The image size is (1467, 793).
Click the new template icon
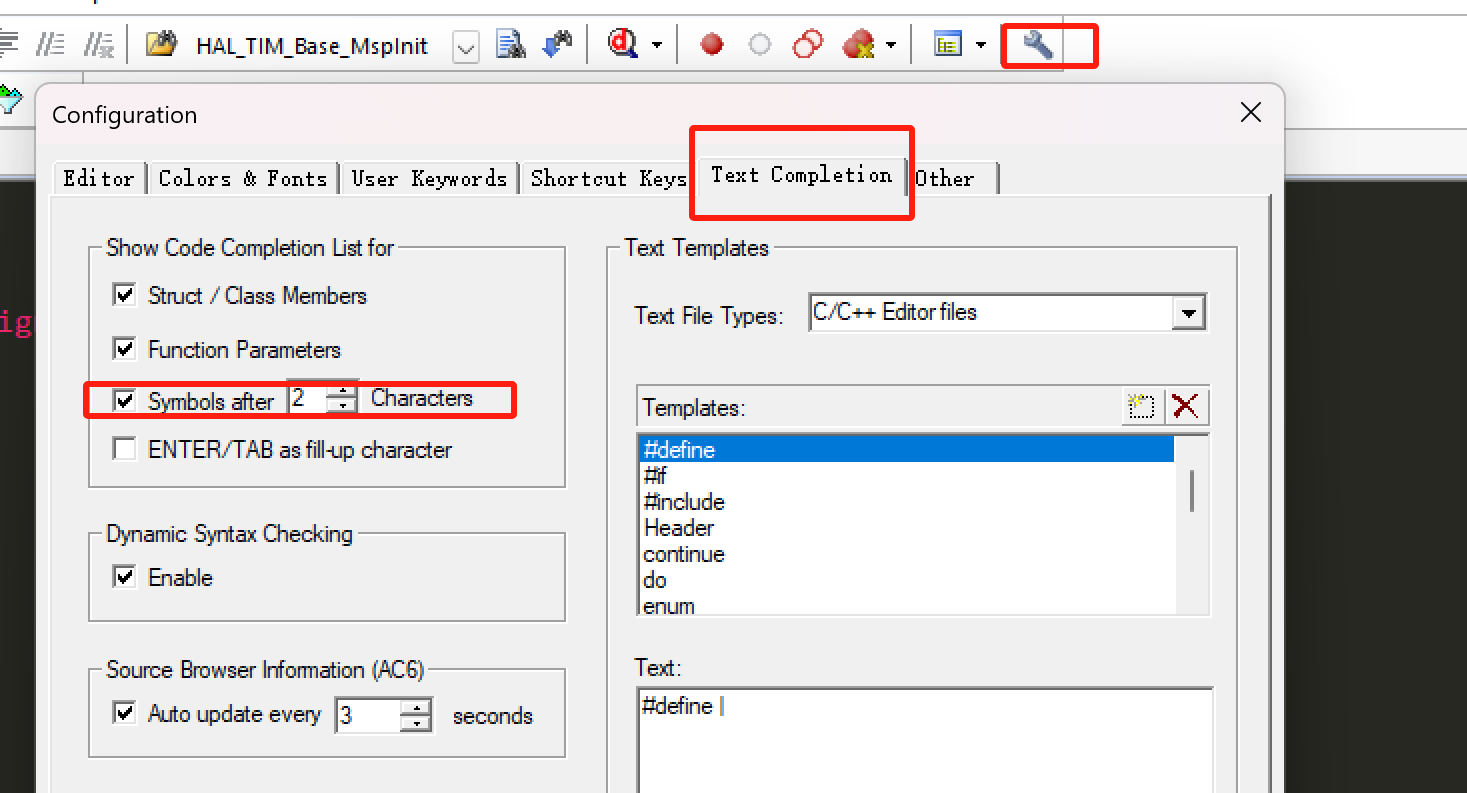[x=1141, y=406]
